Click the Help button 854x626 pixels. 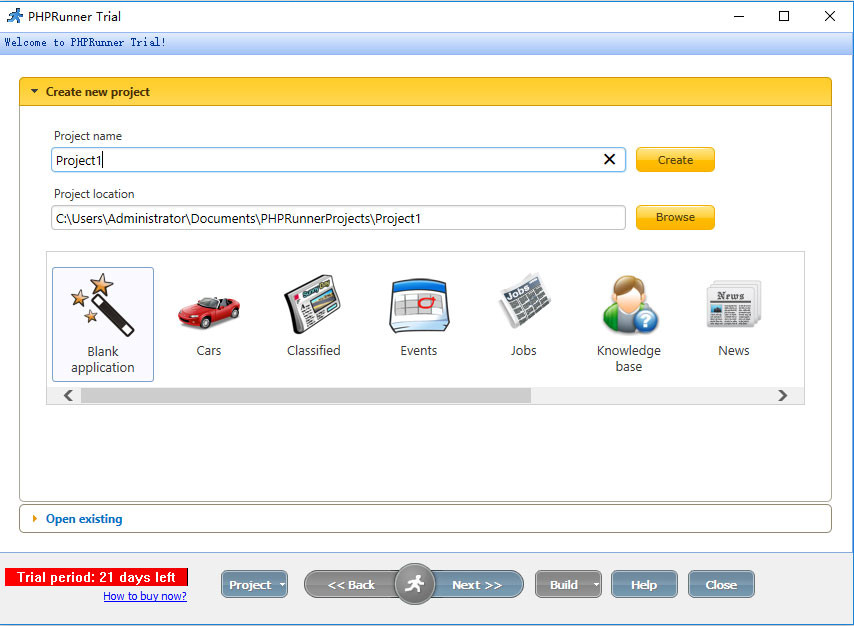[x=644, y=585]
